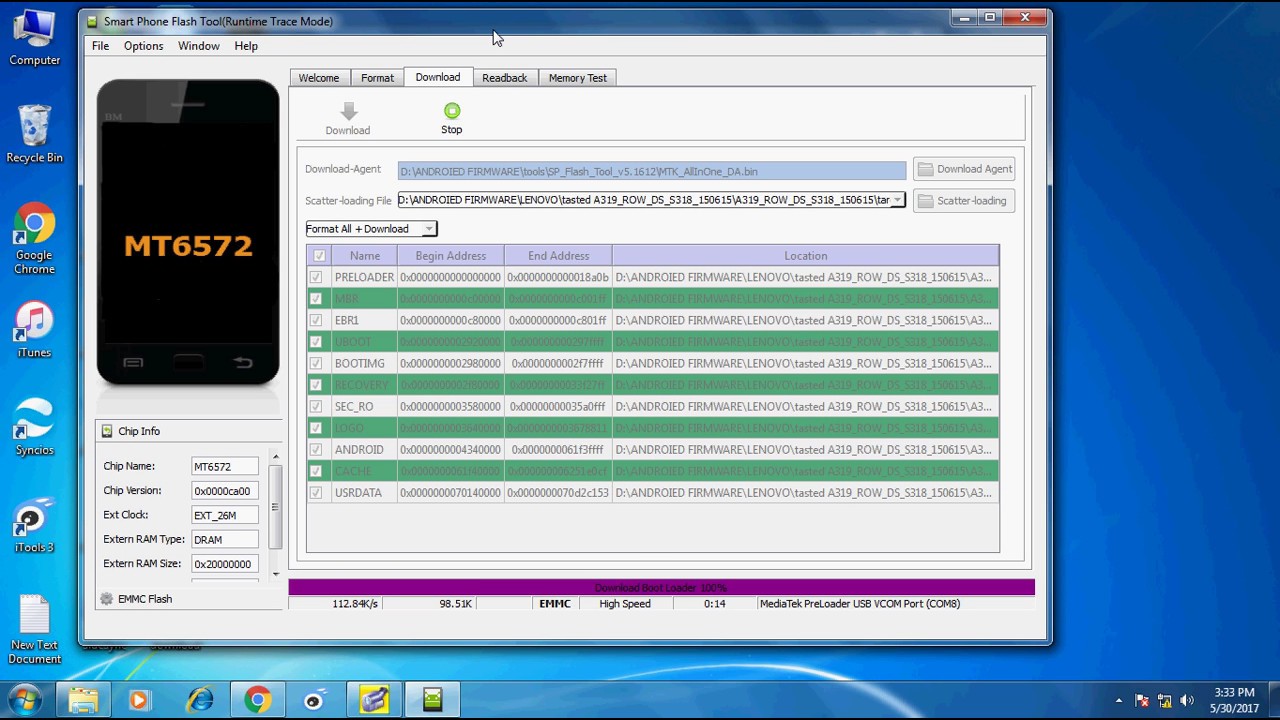Expand the Scatter-loading File path dropdown arrow
The width and height of the screenshot is (1280, 720).
click(x=898, y=200)
